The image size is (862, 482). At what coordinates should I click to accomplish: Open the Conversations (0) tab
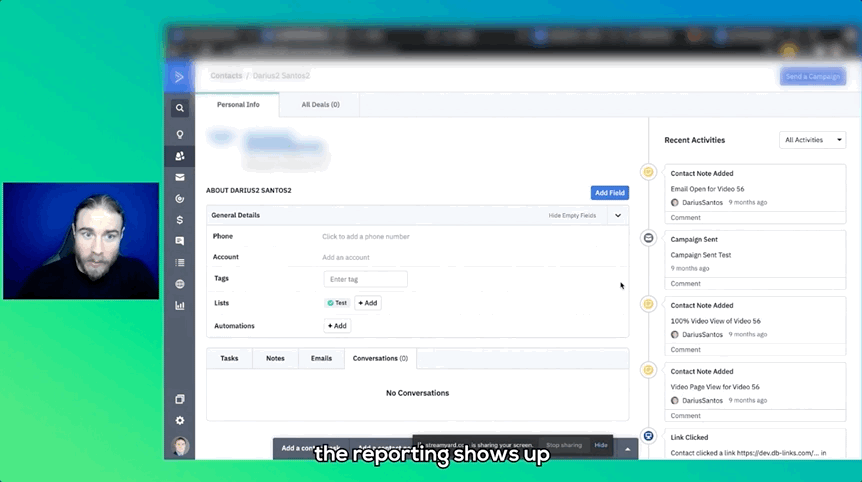tap(380, 358)
